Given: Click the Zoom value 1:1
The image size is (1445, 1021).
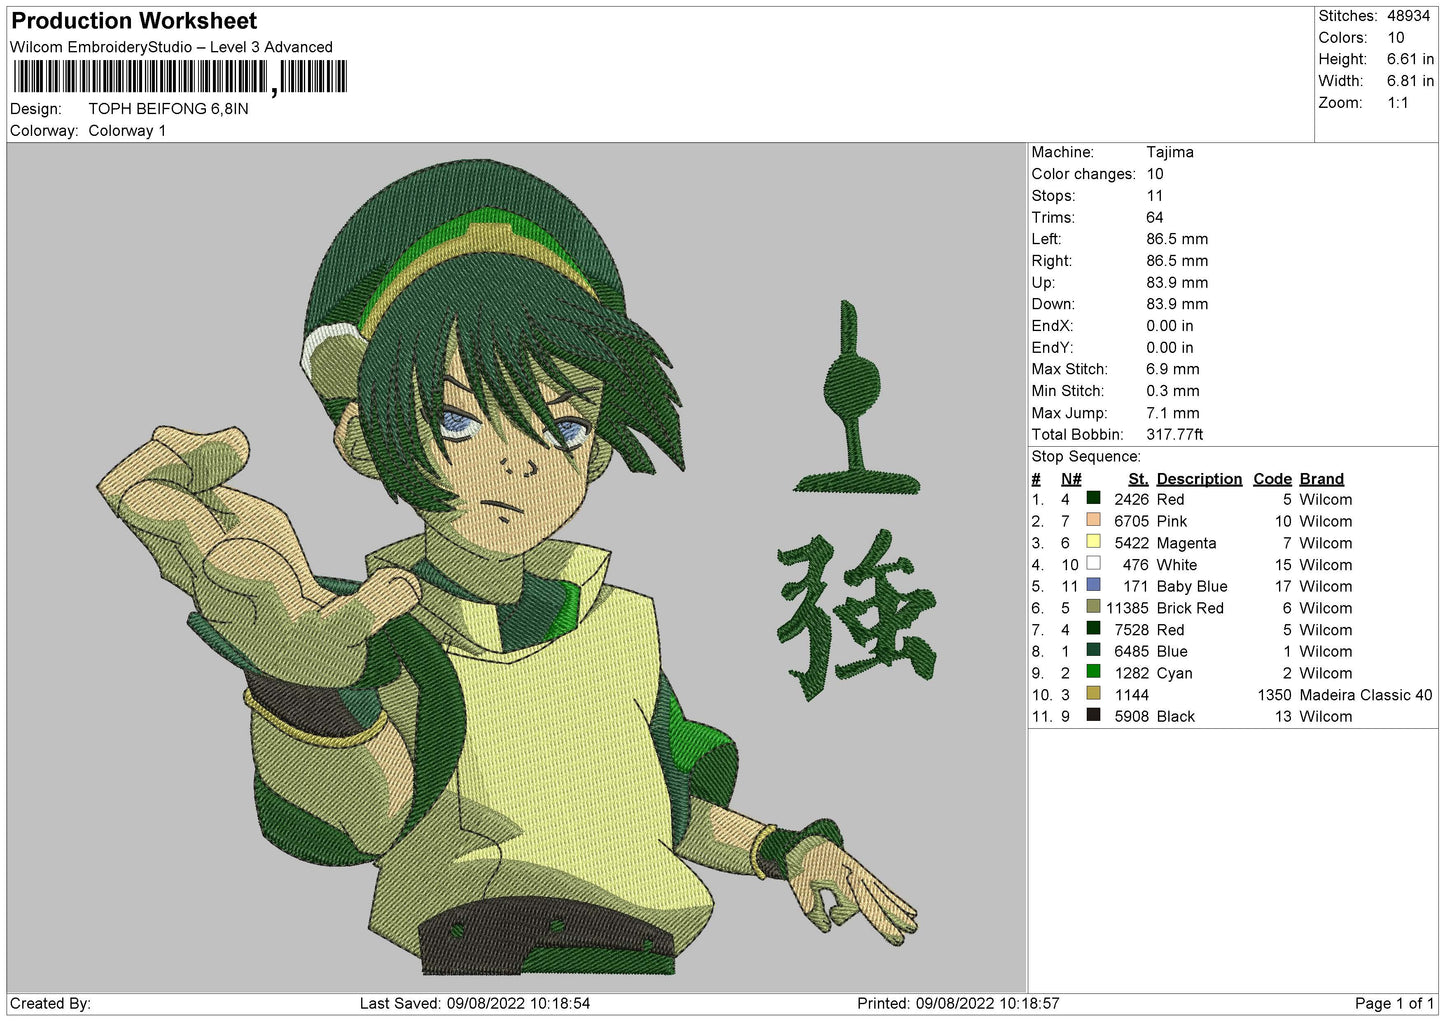Looking at the screenshot, I should (1397, 103).
